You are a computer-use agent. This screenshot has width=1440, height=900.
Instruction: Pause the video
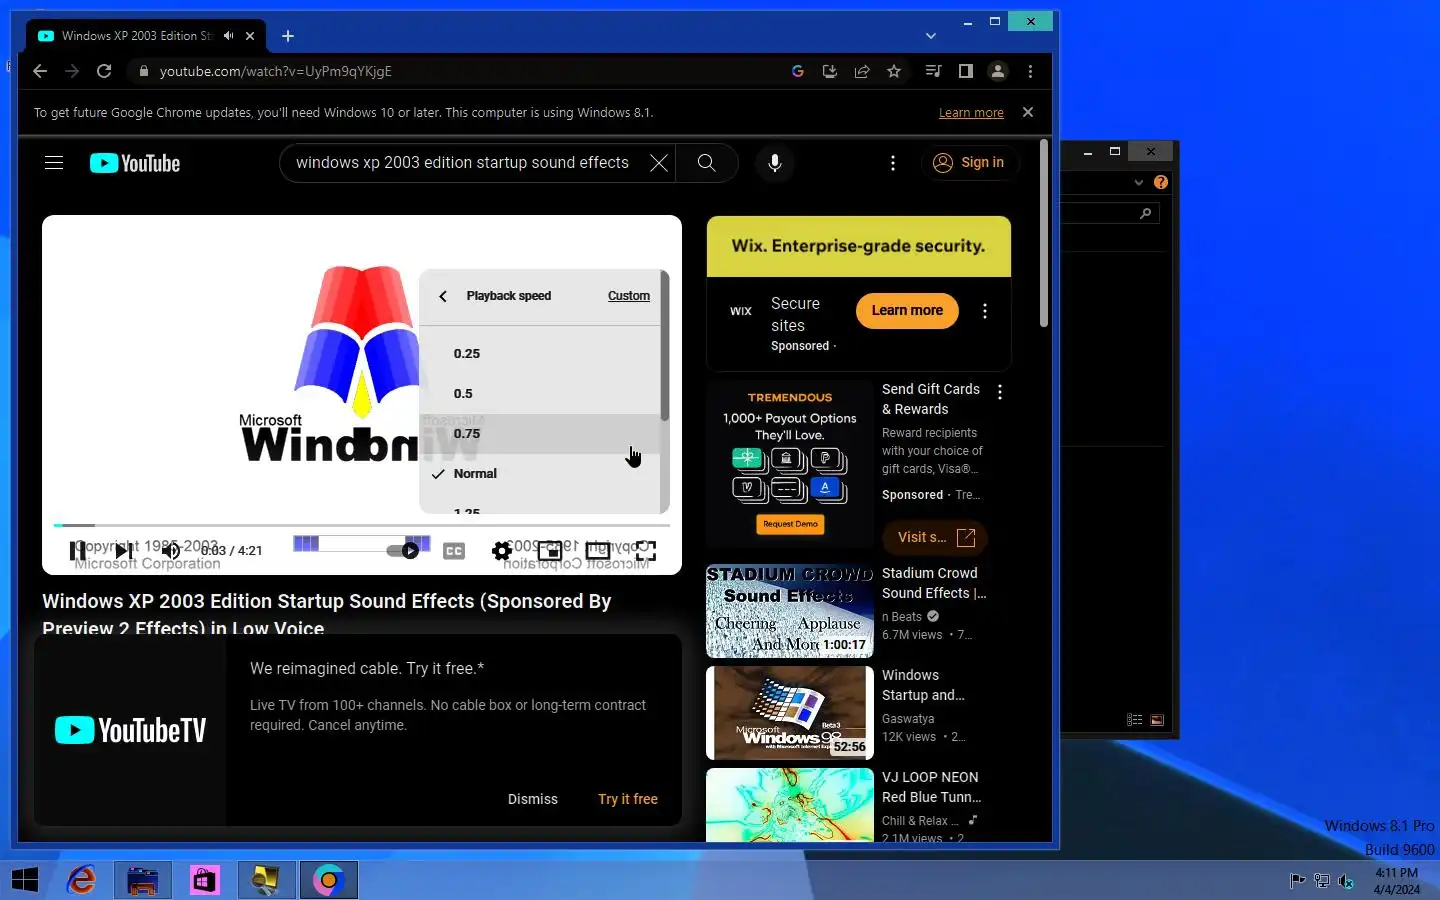coord(77,551)
